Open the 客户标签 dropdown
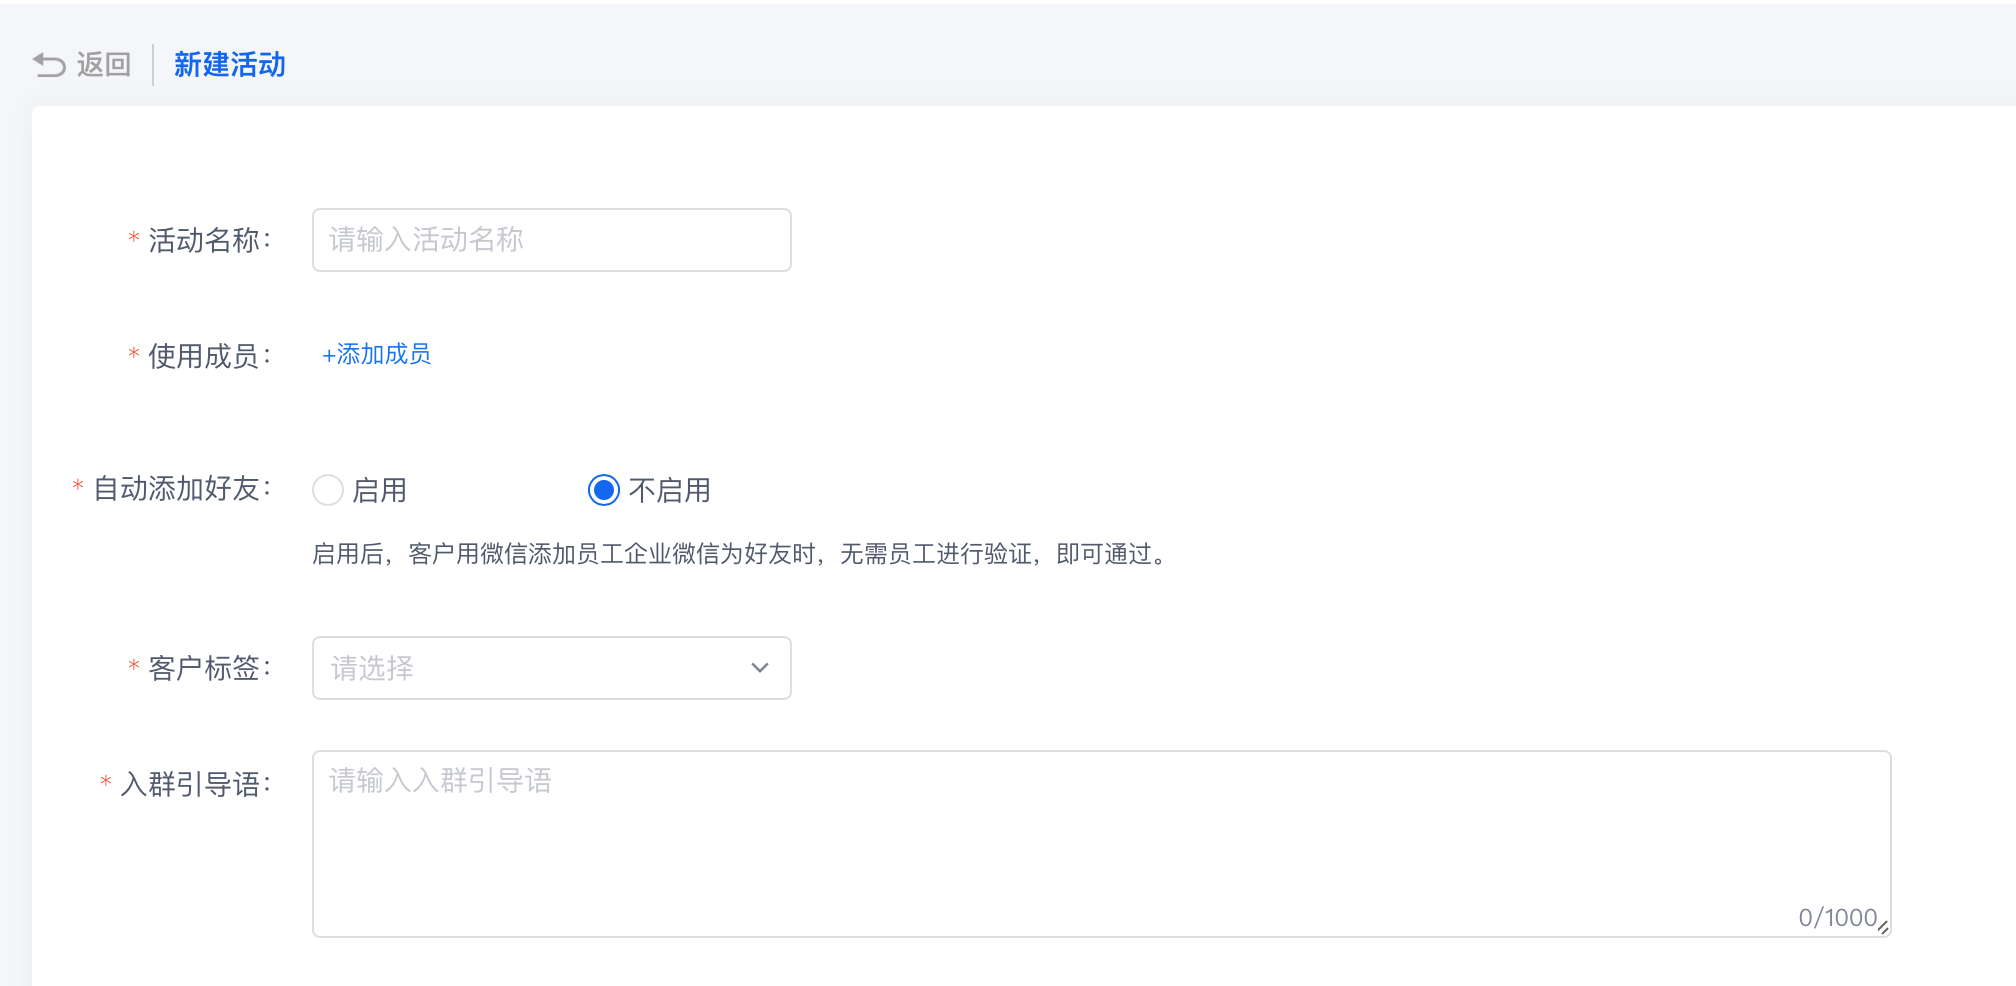The width and height of the screenshot is (2016, 986). (552, 668)
